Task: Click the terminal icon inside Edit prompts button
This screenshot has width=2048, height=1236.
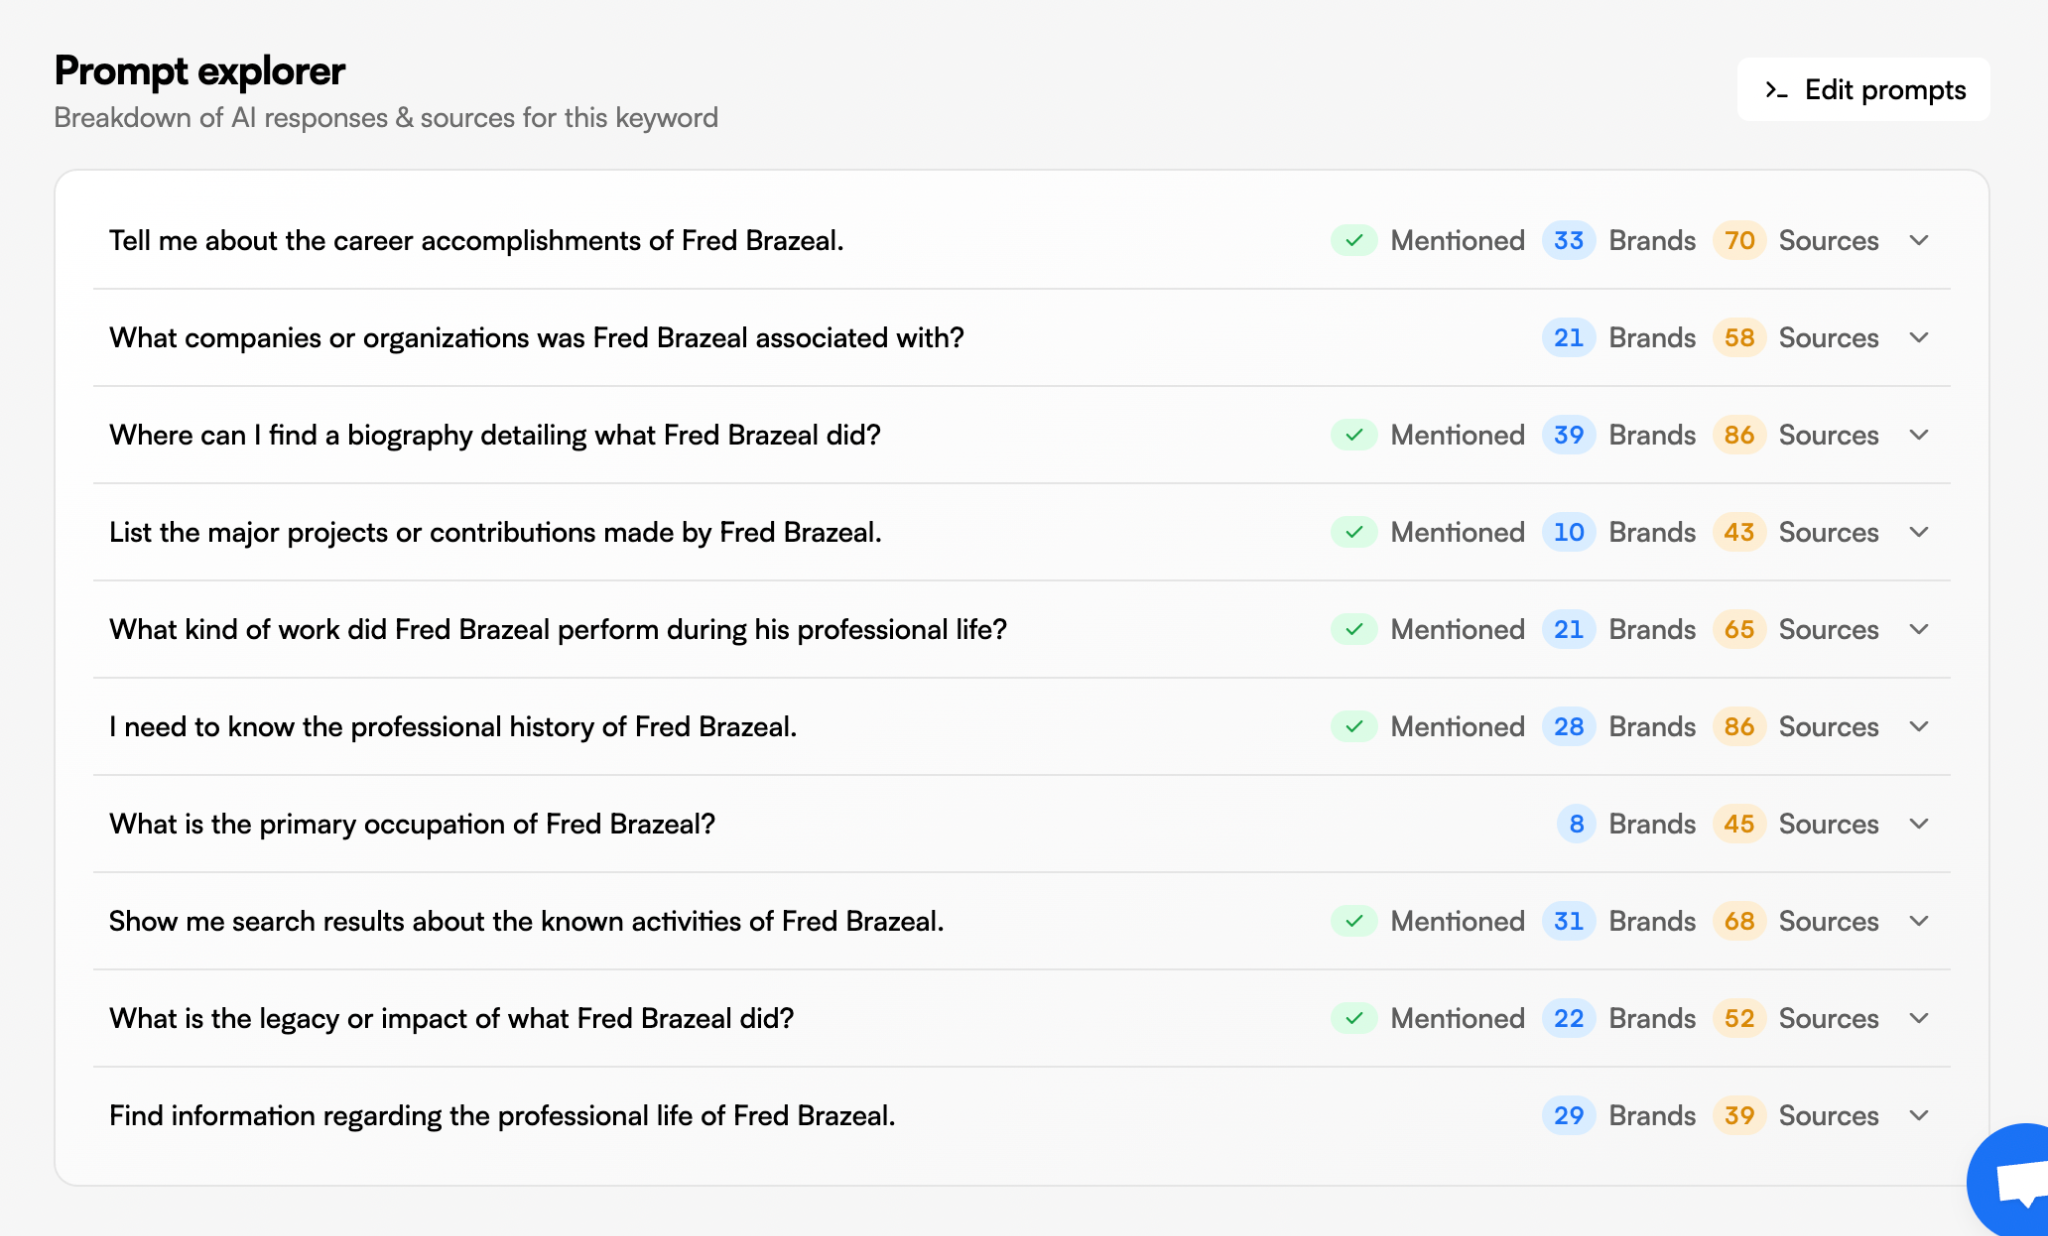Action: point(1776,90)
